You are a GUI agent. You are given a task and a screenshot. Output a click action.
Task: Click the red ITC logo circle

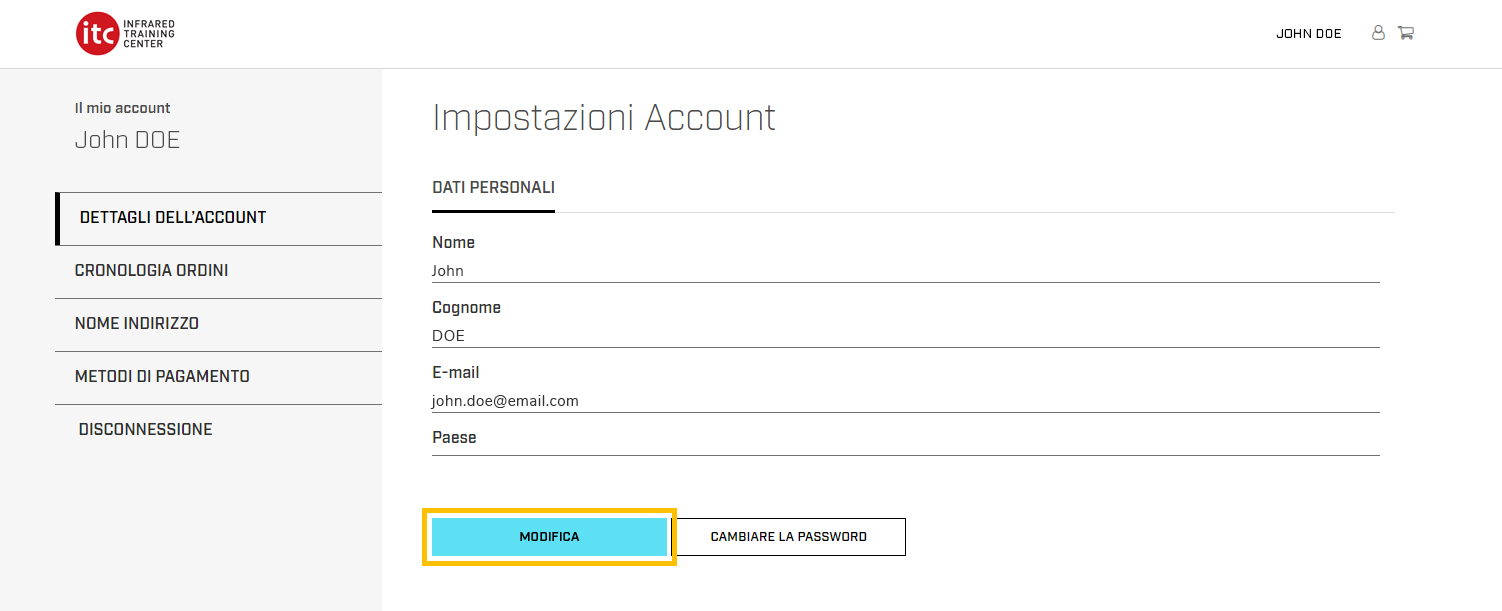tap(97, 34)
